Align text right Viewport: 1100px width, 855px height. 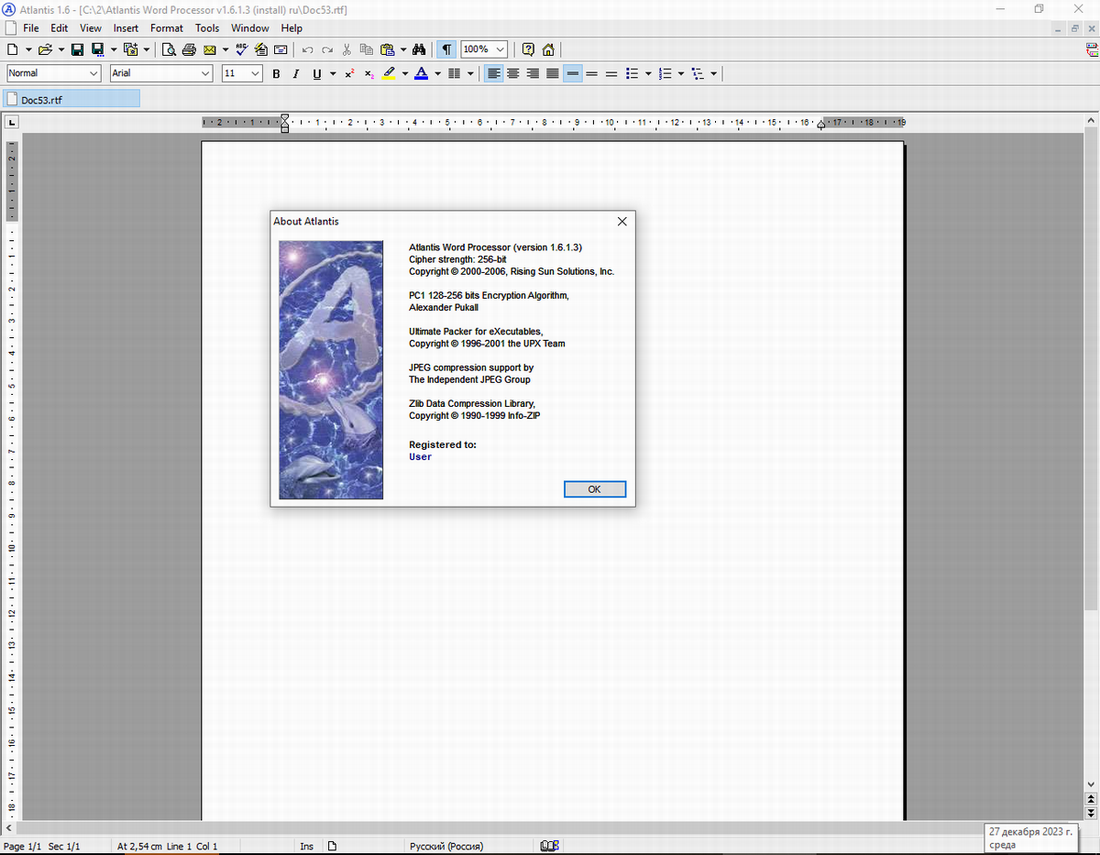533,74
